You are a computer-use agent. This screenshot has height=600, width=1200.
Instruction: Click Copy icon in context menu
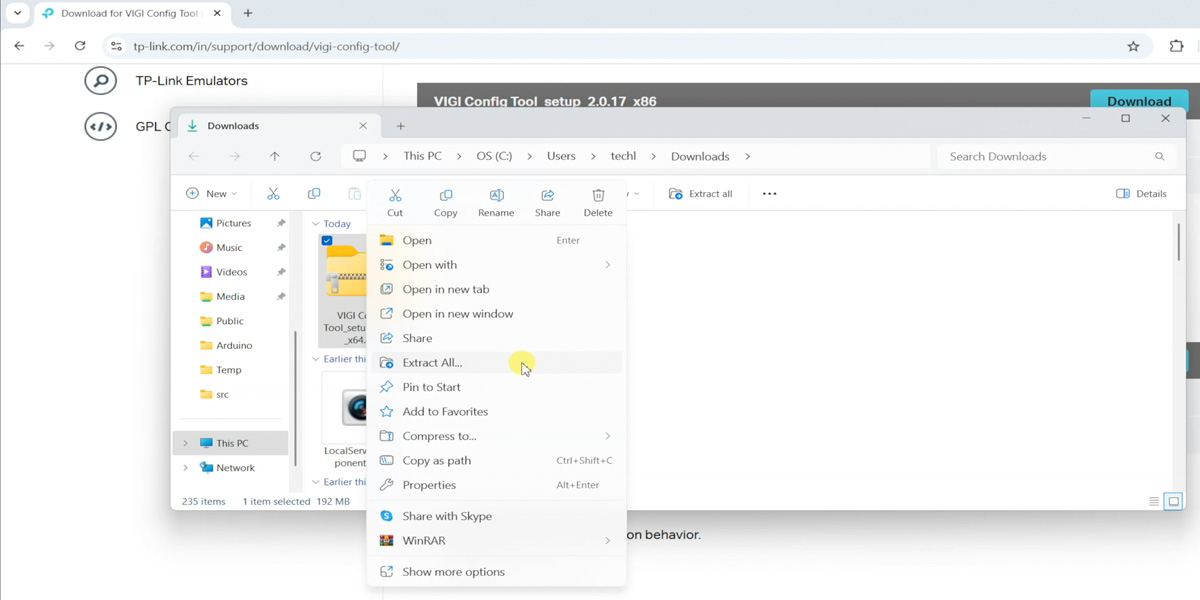pyautogui.click(x=446, y=195)
